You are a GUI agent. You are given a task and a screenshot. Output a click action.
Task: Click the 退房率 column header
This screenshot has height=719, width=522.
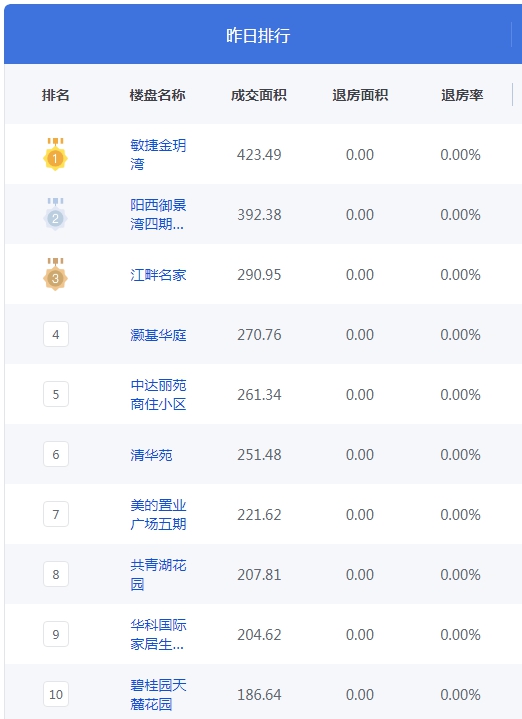(x=462, y=95)
